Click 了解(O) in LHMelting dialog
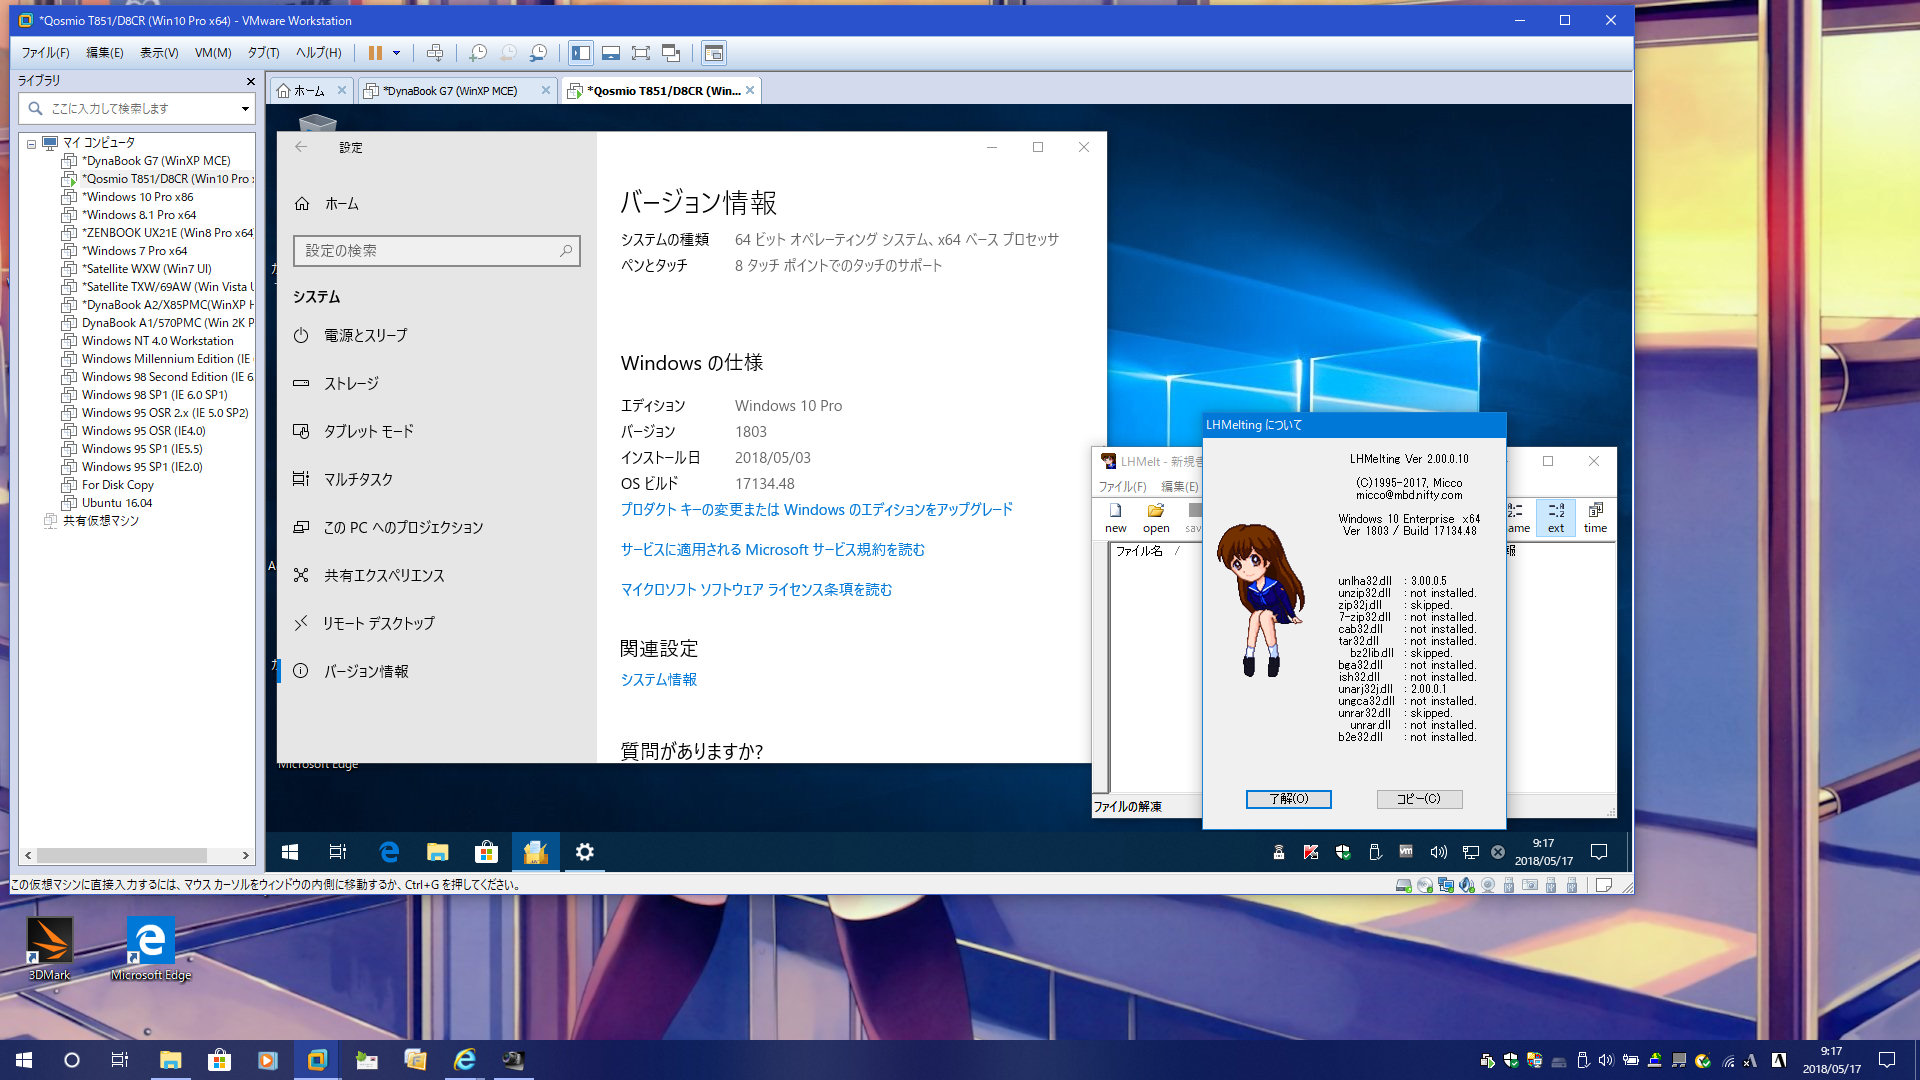1920x1080 pixels. (x=1288, y=799)
